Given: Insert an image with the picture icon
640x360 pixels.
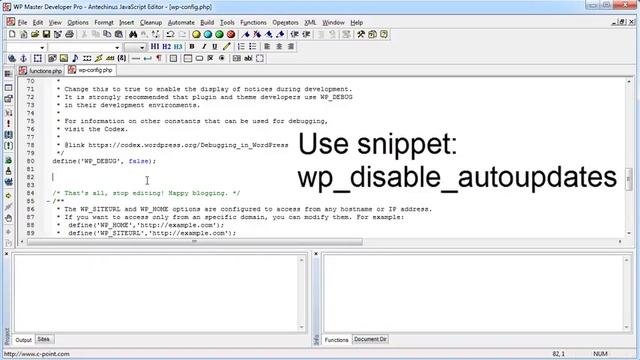Looking at the screenshot, I should pyautogui.click(x=64, y=58).
